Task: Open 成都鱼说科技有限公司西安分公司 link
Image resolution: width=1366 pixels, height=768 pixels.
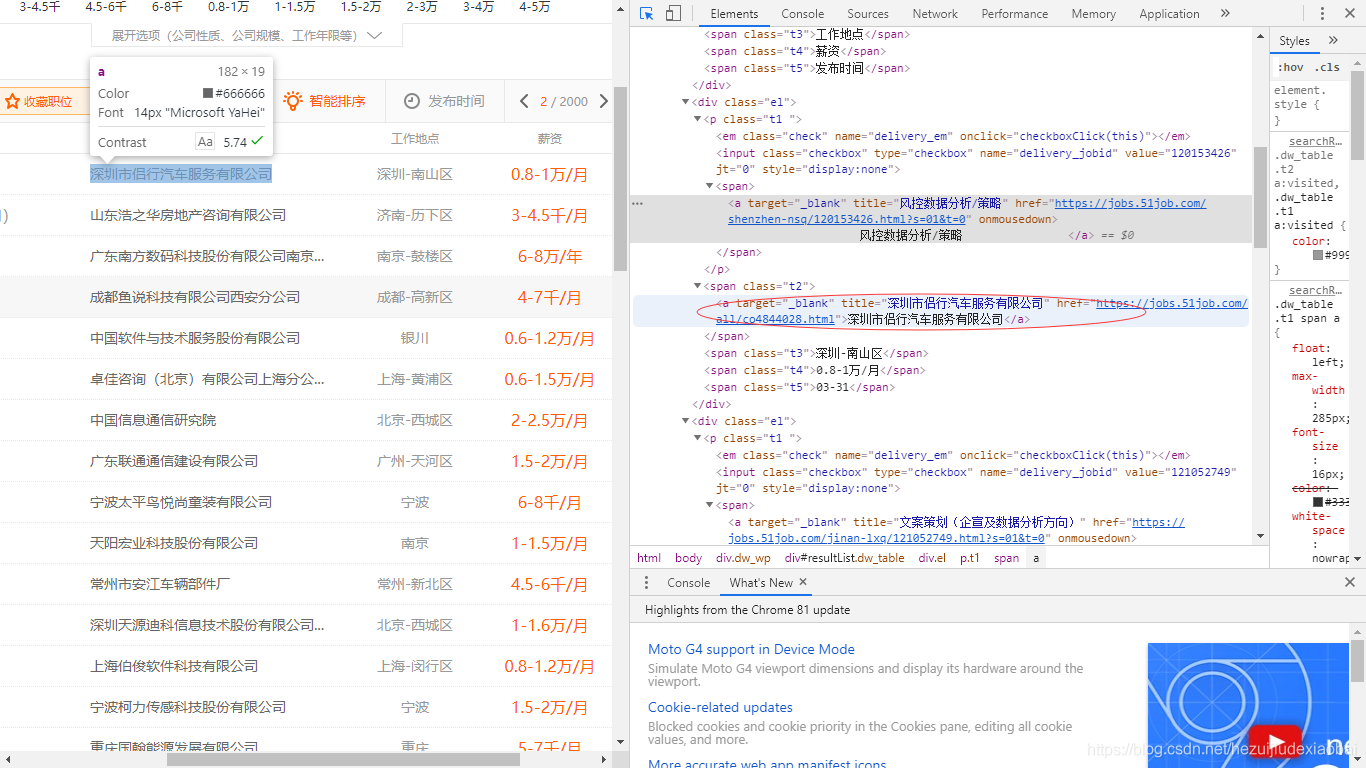Action: (x=195, y=297)
